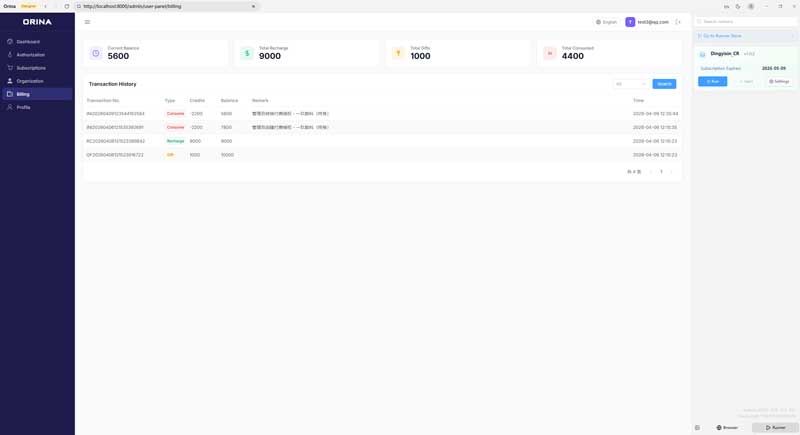Click the Current Balance clock icon
The image size is (800, 435).
96,53
